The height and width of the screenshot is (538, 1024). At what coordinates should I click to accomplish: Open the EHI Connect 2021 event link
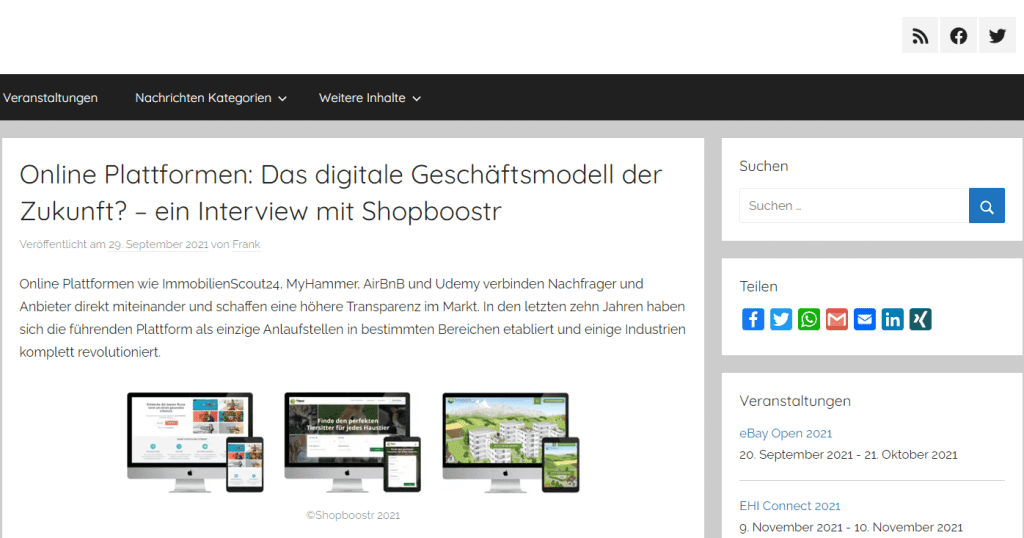click(789, 506)
